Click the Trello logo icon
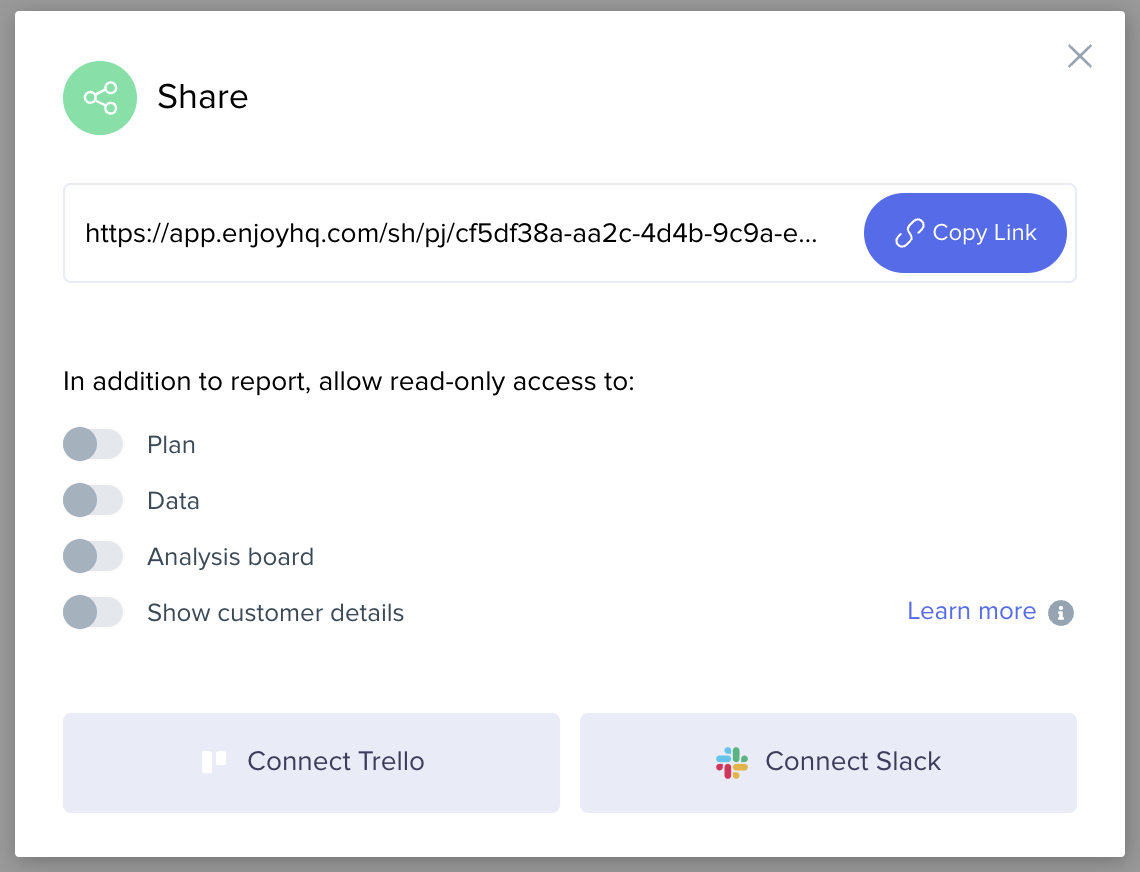The image size is (1140, 872). click(214, 762)
